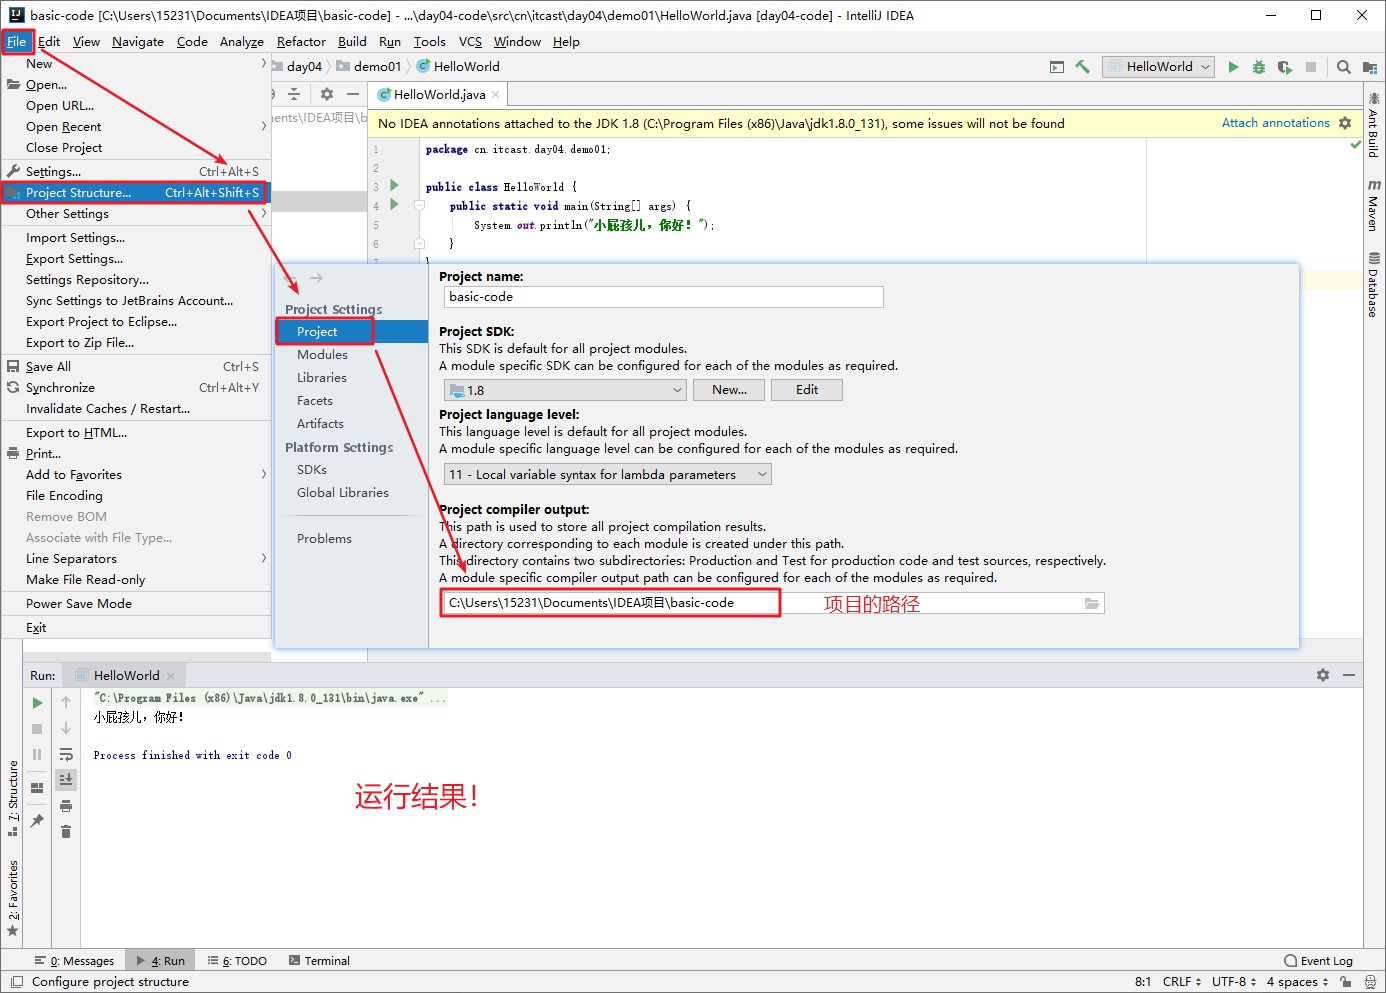1386x993 pixels.
Task: Click the run gutter arrow beside class HelloWorld
Action: (394, 185)
